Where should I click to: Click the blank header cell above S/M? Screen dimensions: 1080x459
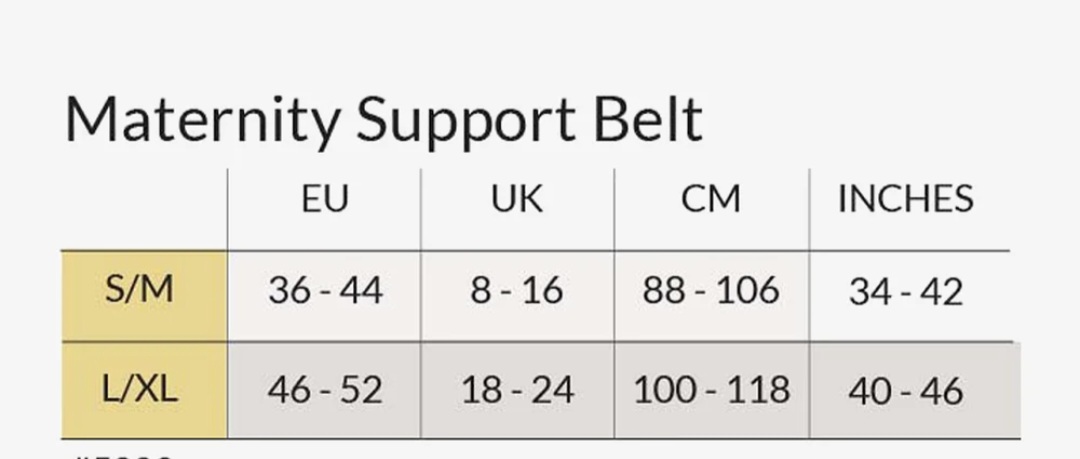[145, 208]
